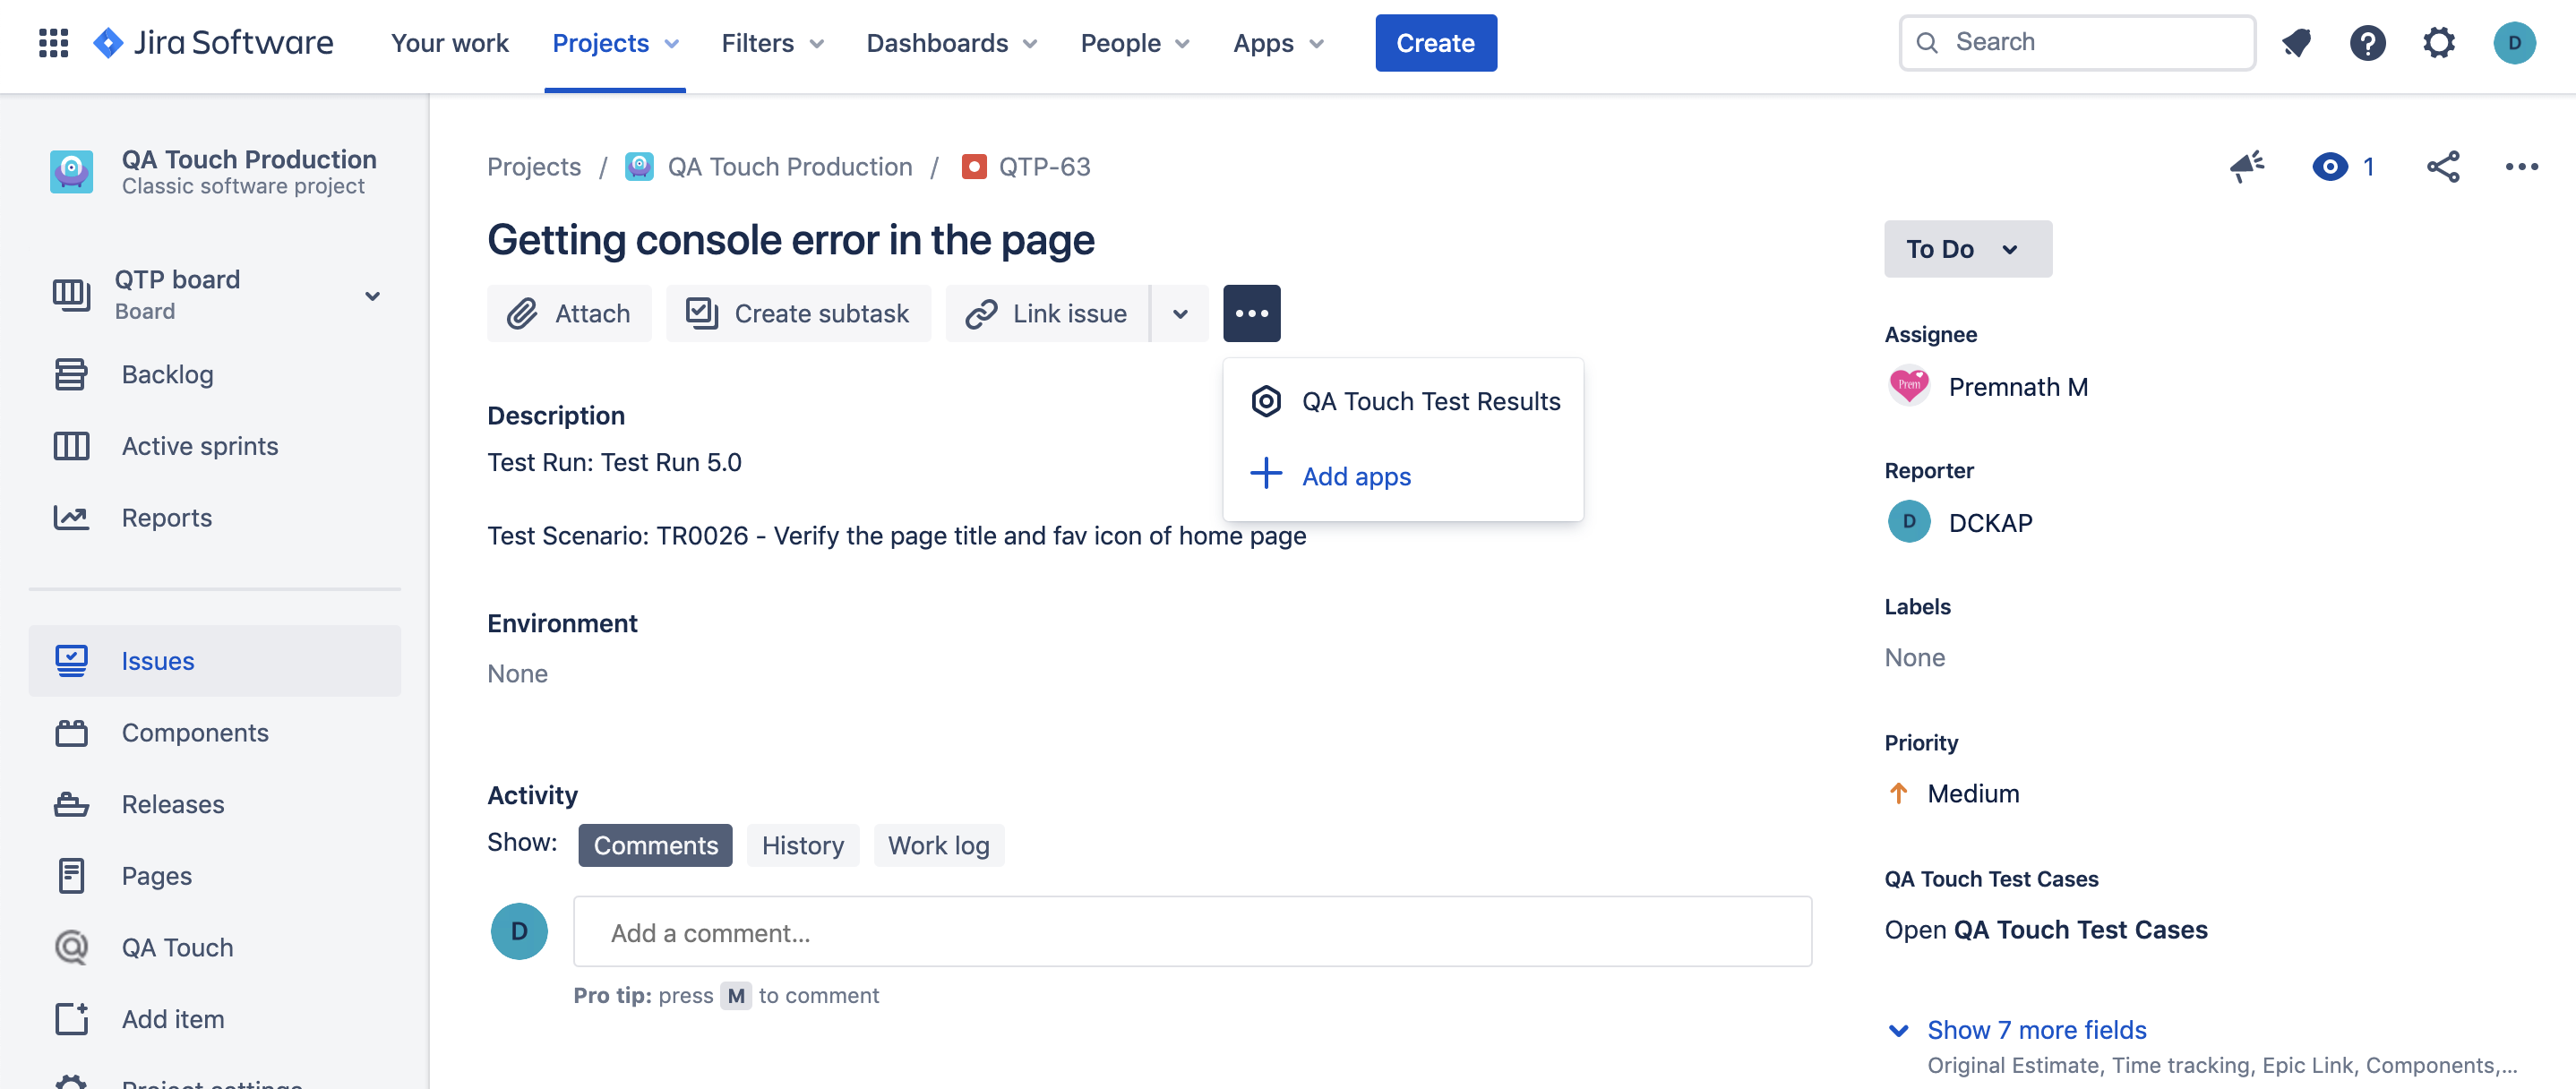Image resolution: width=2576 pixels, height=1089 pixels.
Task: Click the issue title Getting console error
Action: click(x=790, y=240)
